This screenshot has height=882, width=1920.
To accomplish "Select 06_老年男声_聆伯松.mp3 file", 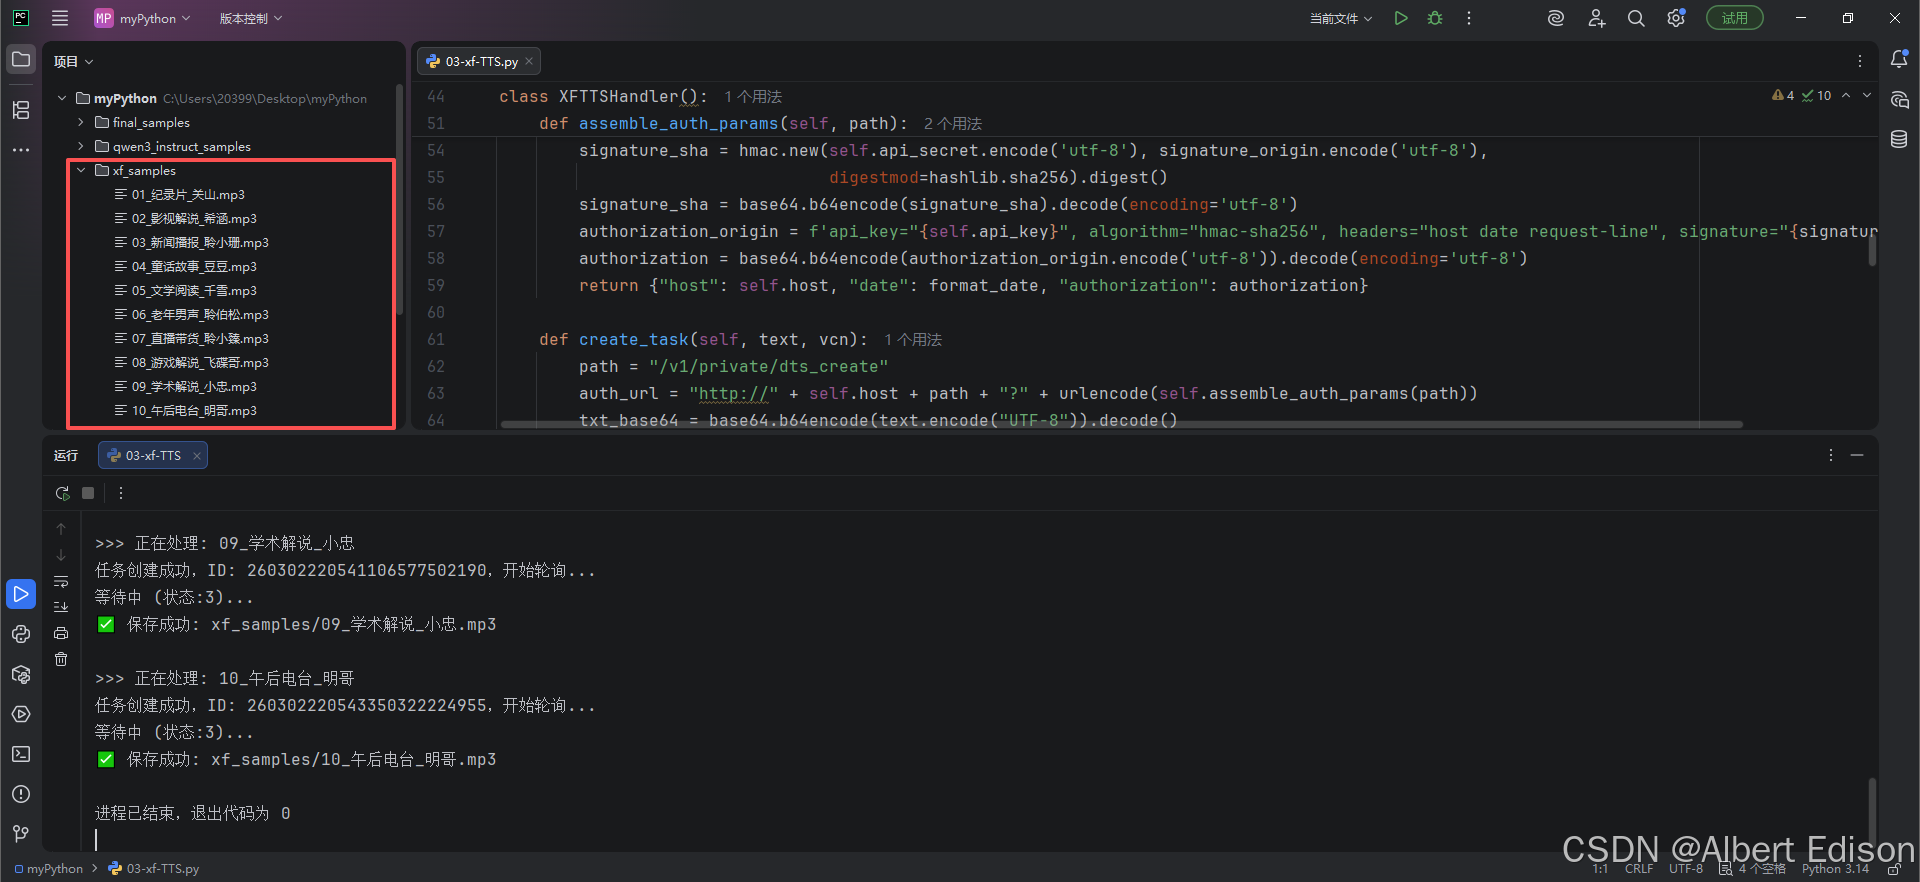I will [200, 314].
